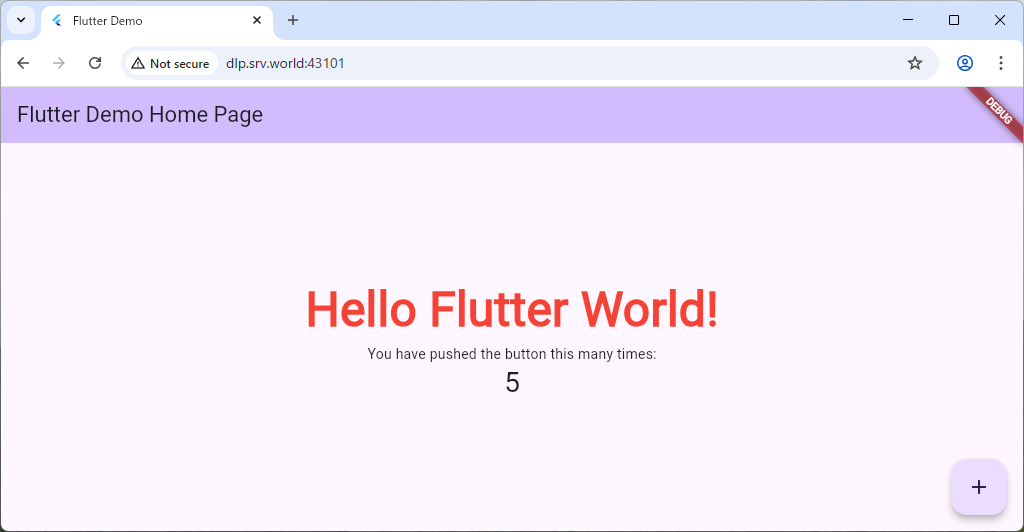Click the Flutter Demo Home Page title

[x=140, y=115]
